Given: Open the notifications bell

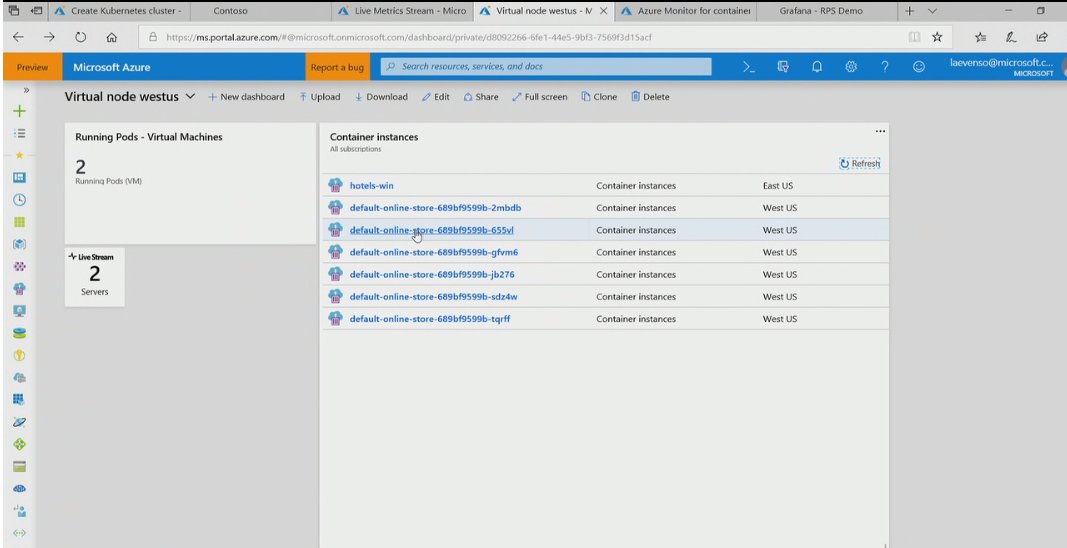Looking at the screenshot, I should (817, 67).
